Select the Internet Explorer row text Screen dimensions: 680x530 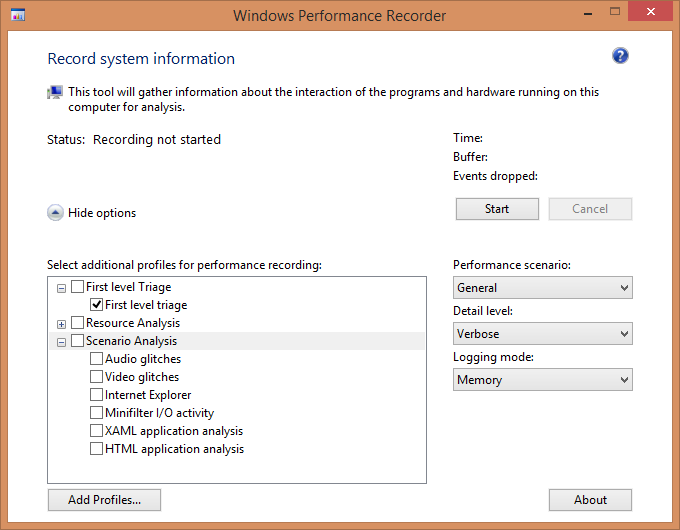(148, 395)
